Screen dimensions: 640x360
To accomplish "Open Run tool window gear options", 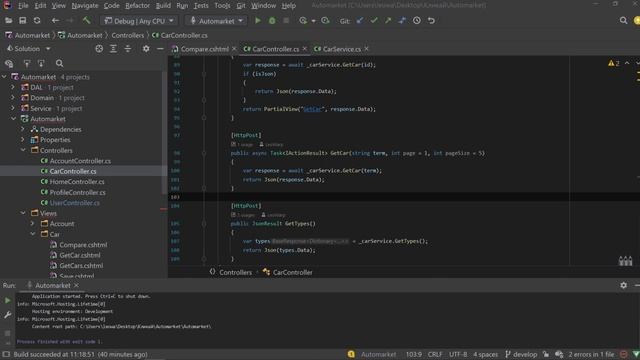I will point(623,285).
